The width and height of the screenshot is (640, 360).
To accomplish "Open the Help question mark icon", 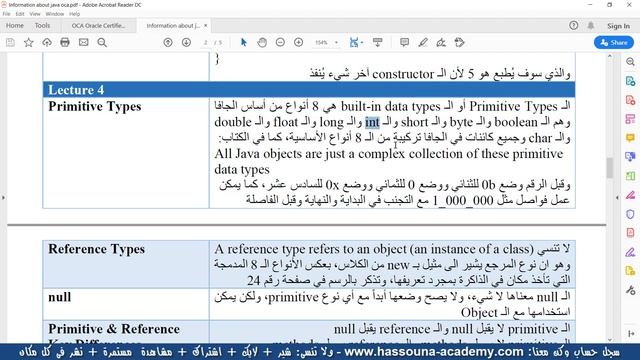I will 573,25.
